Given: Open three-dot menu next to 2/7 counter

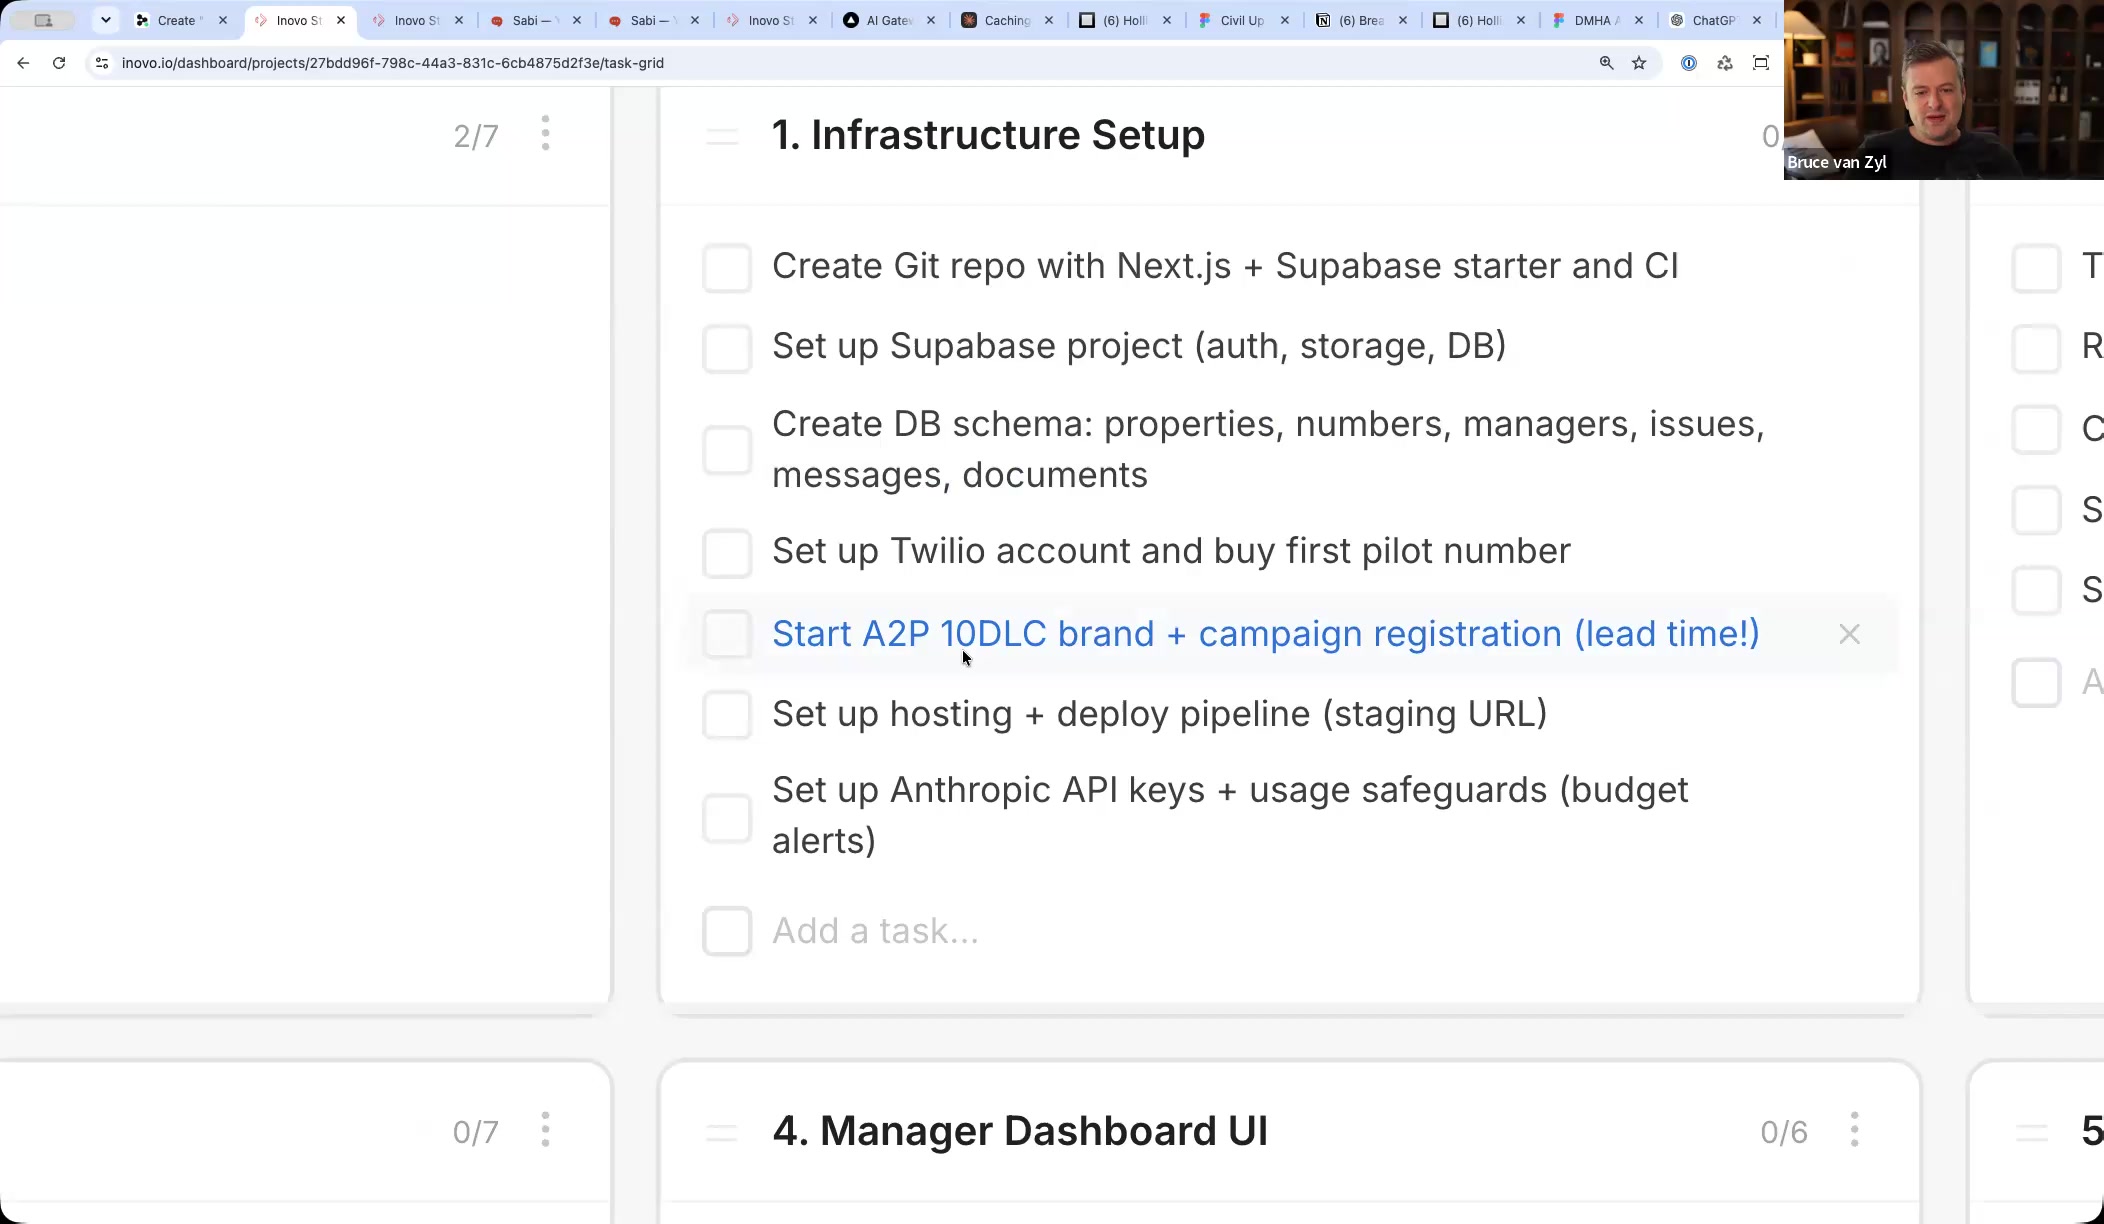Looking at the screenshot, I should click(545, 133).
